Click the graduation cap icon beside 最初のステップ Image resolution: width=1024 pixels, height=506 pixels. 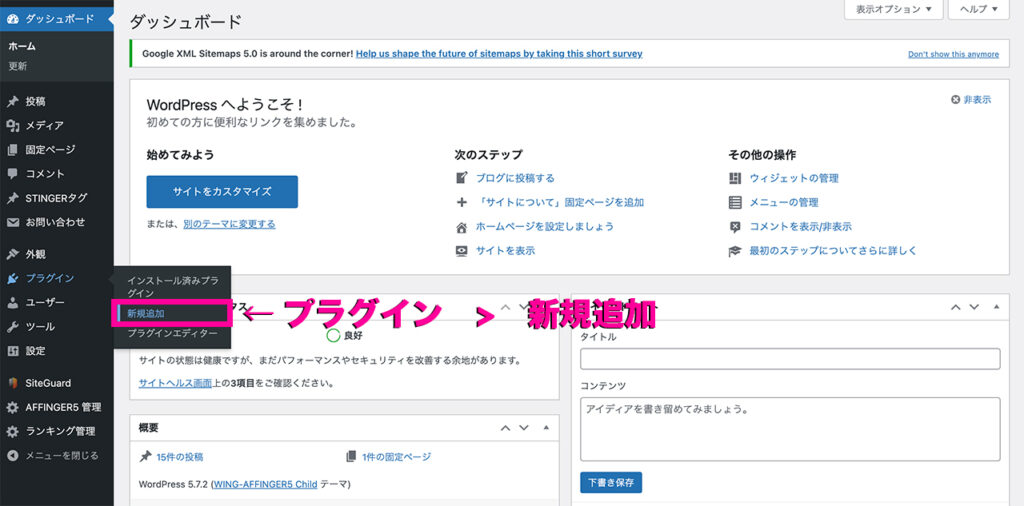(x=735, y=251)
